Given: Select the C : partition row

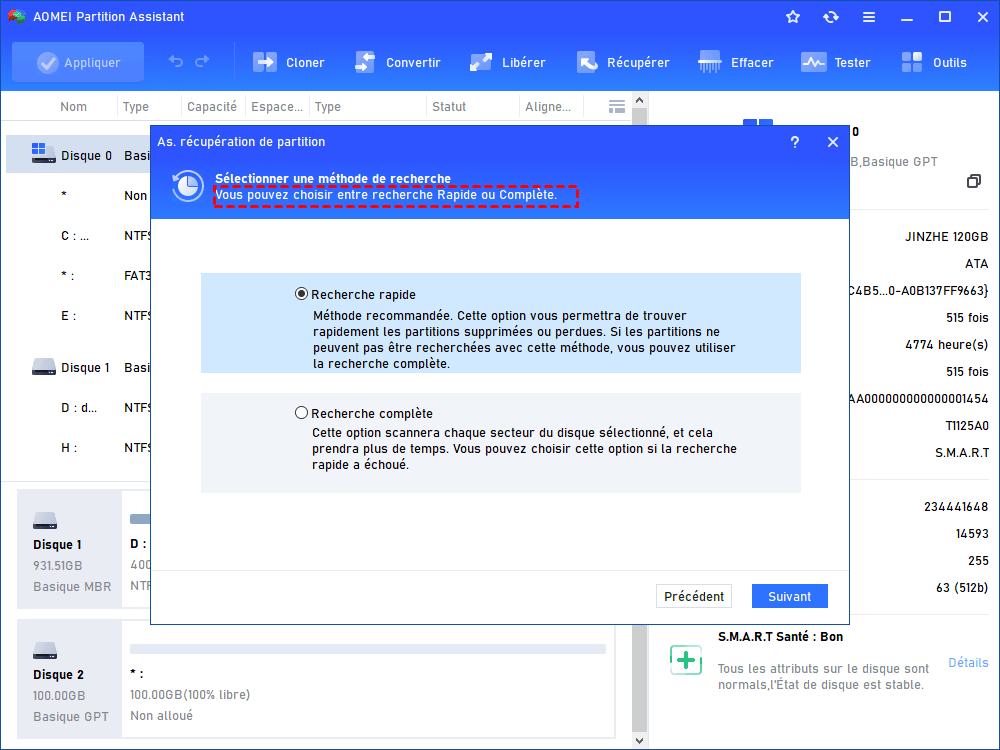Looking at the screenshot, I should click(78, 235).
